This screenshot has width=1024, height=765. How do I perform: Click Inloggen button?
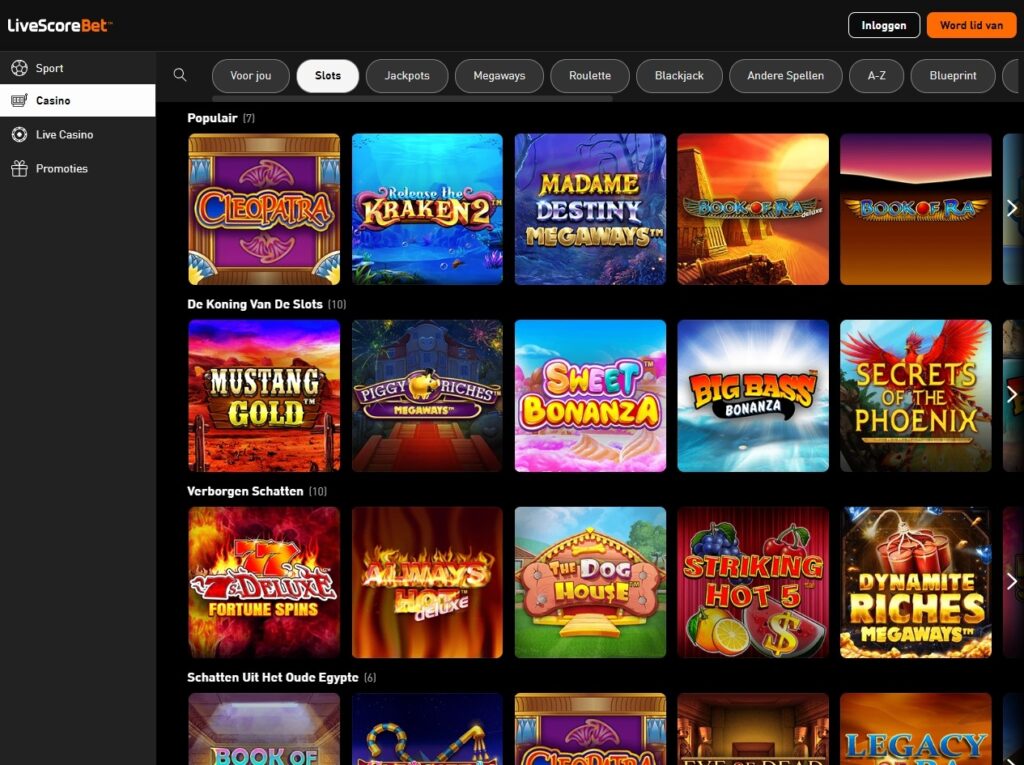[884, 25]
